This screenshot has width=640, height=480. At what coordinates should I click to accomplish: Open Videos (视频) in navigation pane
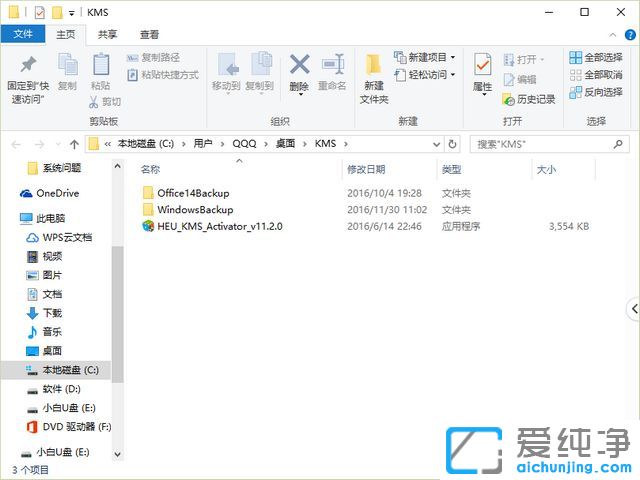pyautogui.click(x=44, y=256)
